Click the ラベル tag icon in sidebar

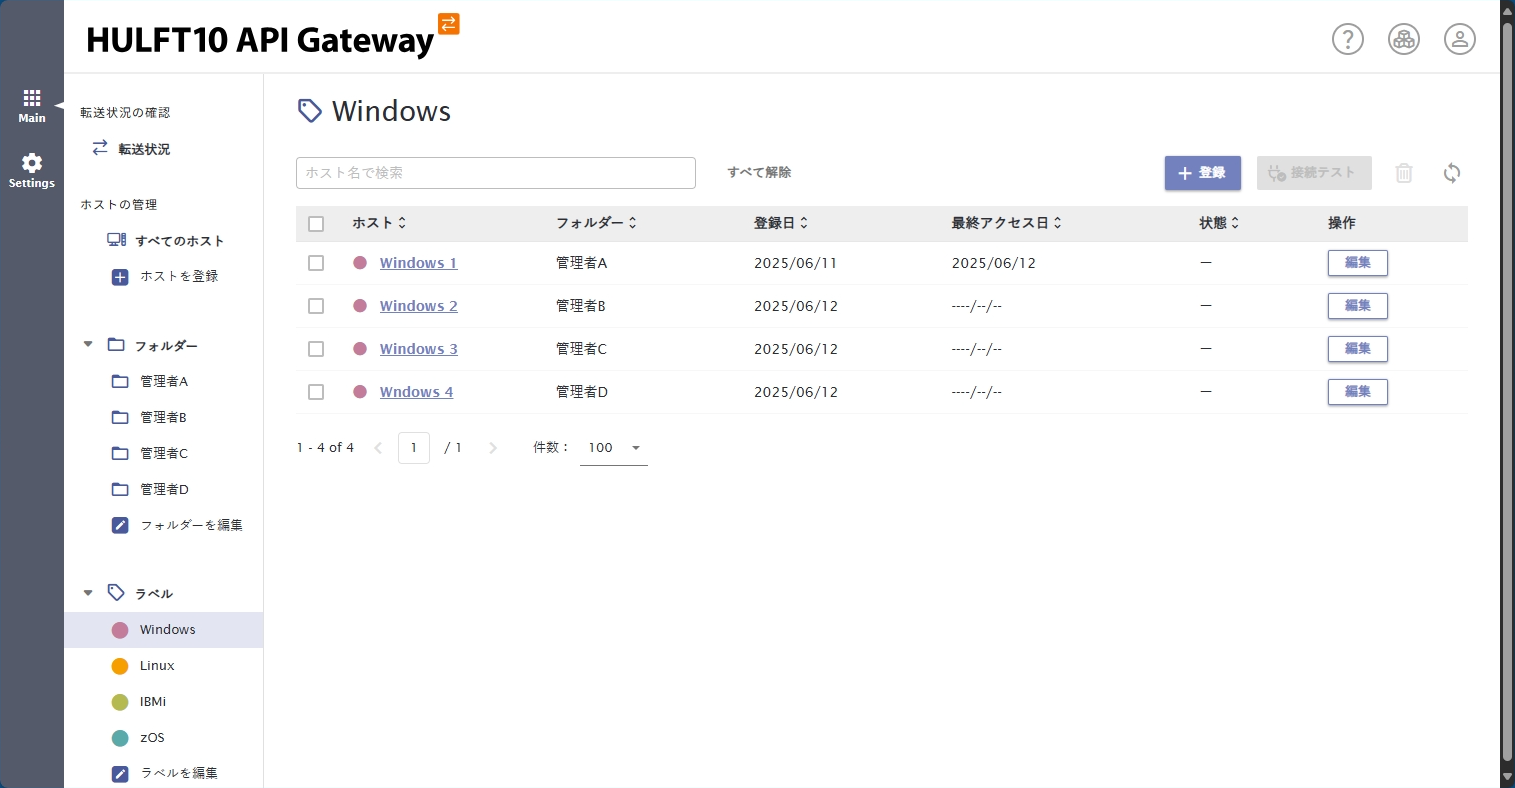(x=116, y=593)
